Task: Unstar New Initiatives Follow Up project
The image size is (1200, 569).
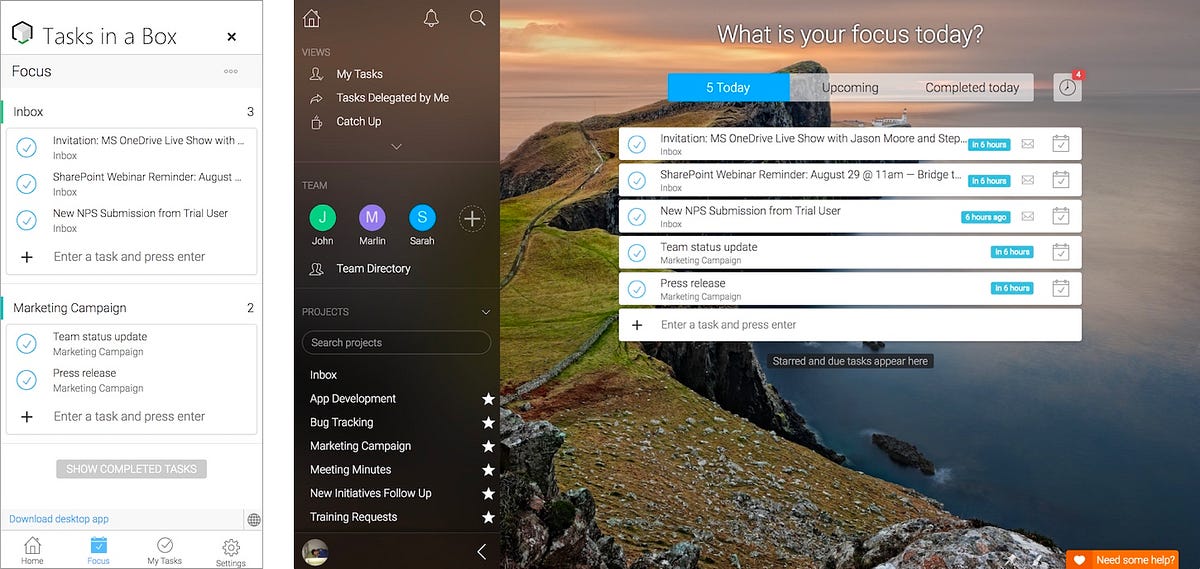Action: pos(488,493)
